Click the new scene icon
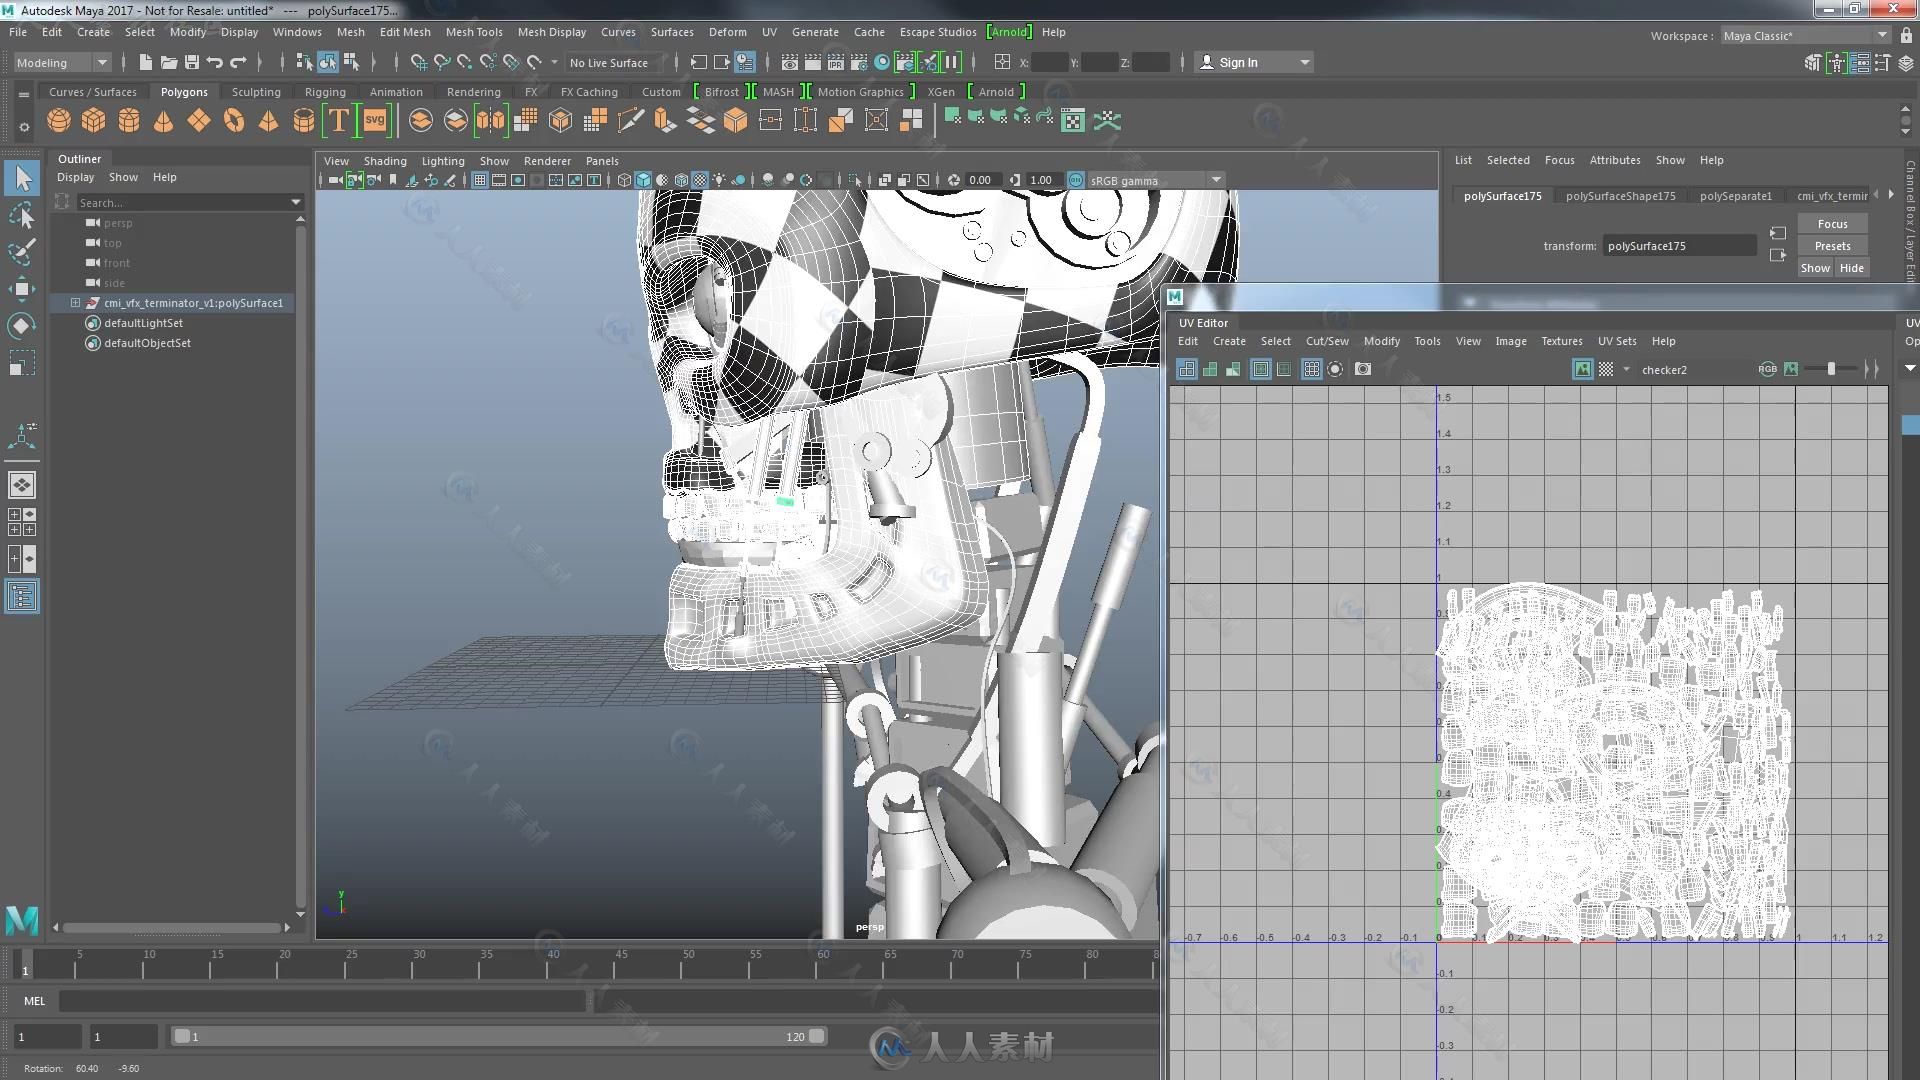Viewport: 1920px width, 1080px height. tap(146, 62)
